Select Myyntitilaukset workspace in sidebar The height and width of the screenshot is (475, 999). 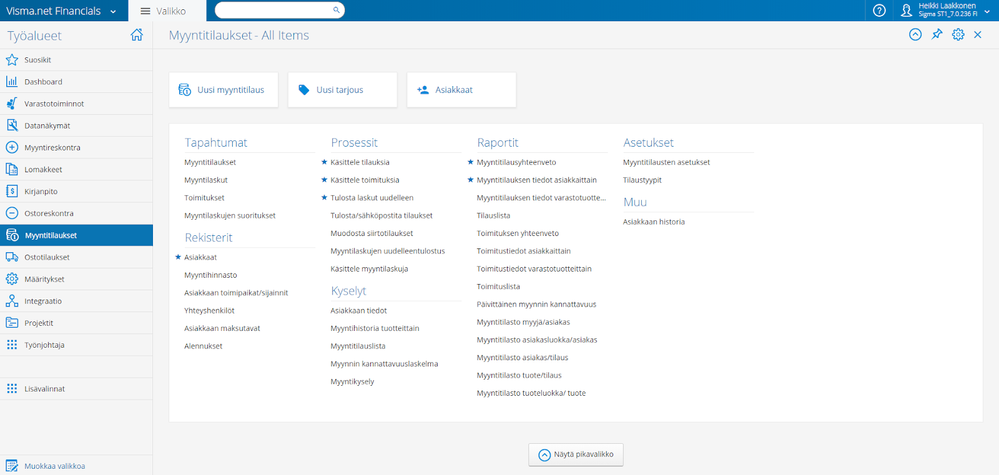pyautogui.click(x=76, y=235)
